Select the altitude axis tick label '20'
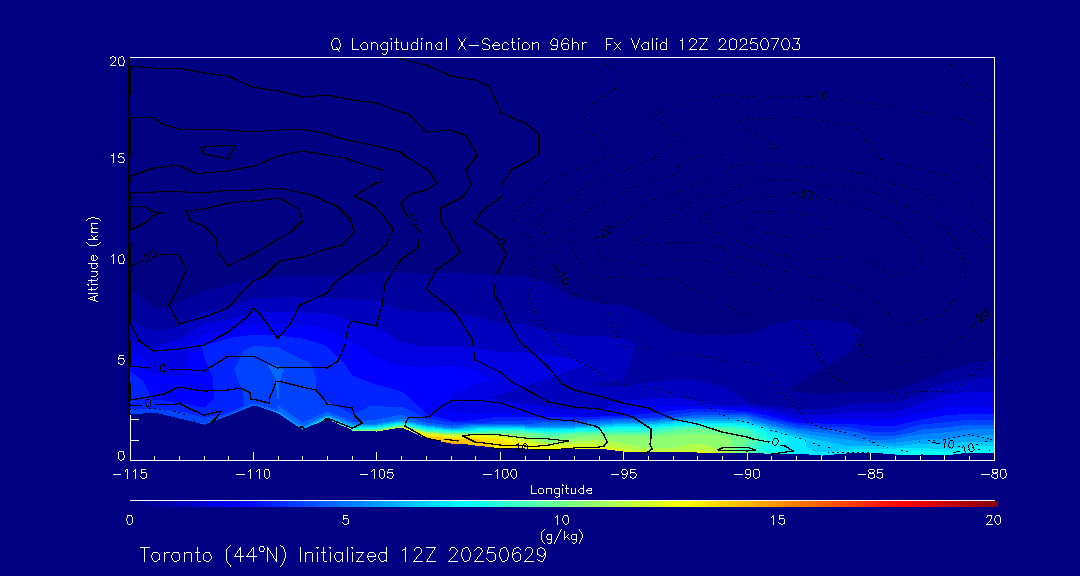The width and height of the screenshot is (1080, 576). pos(117,61)
